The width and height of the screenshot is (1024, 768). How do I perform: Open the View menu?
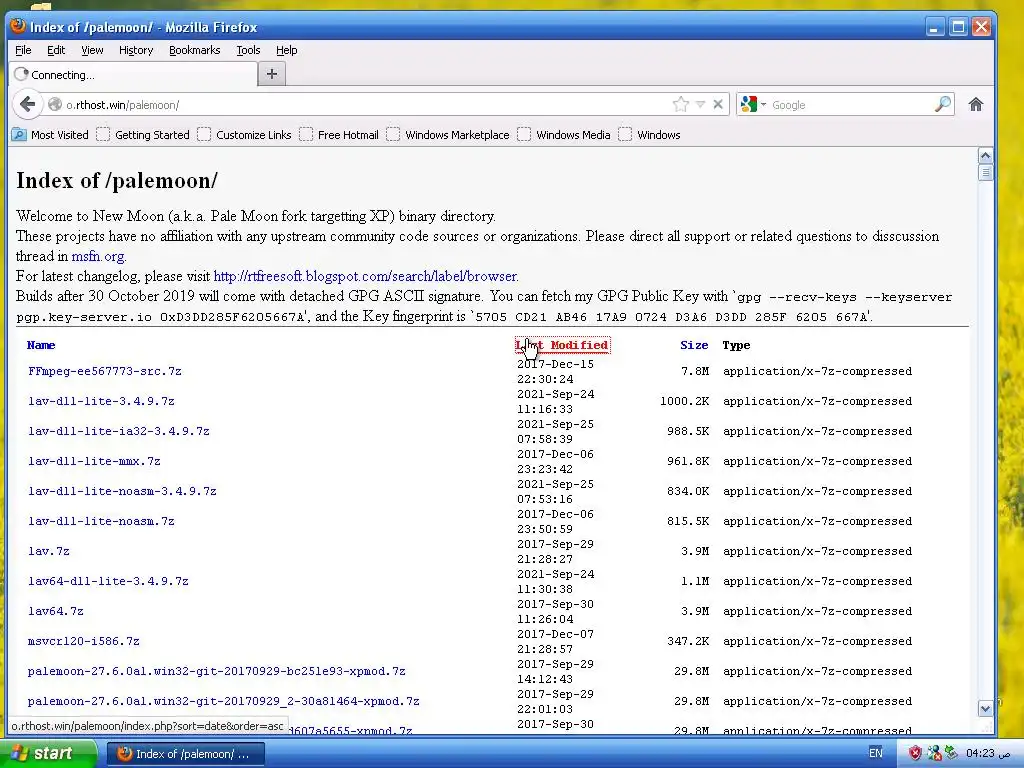click(92, 50)
